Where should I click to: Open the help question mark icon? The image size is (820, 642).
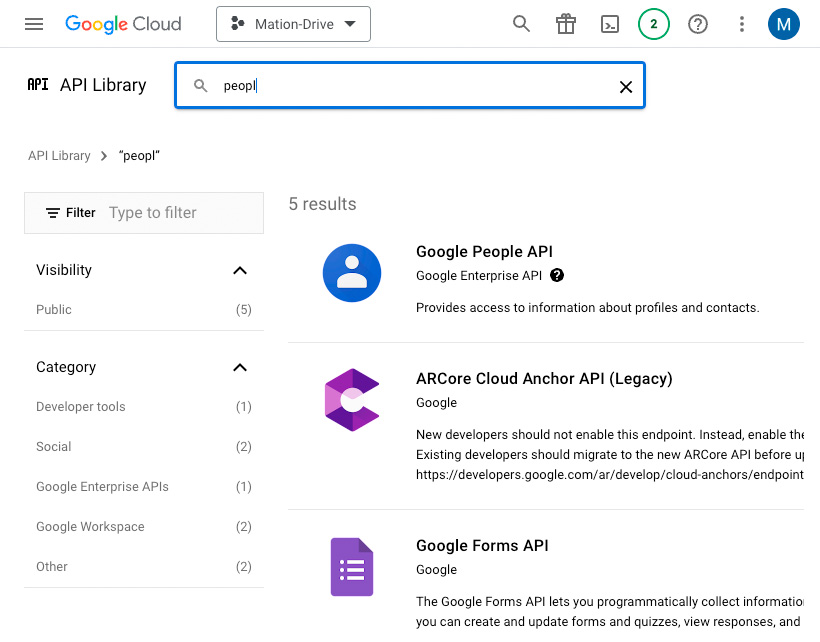click(698, 24)
